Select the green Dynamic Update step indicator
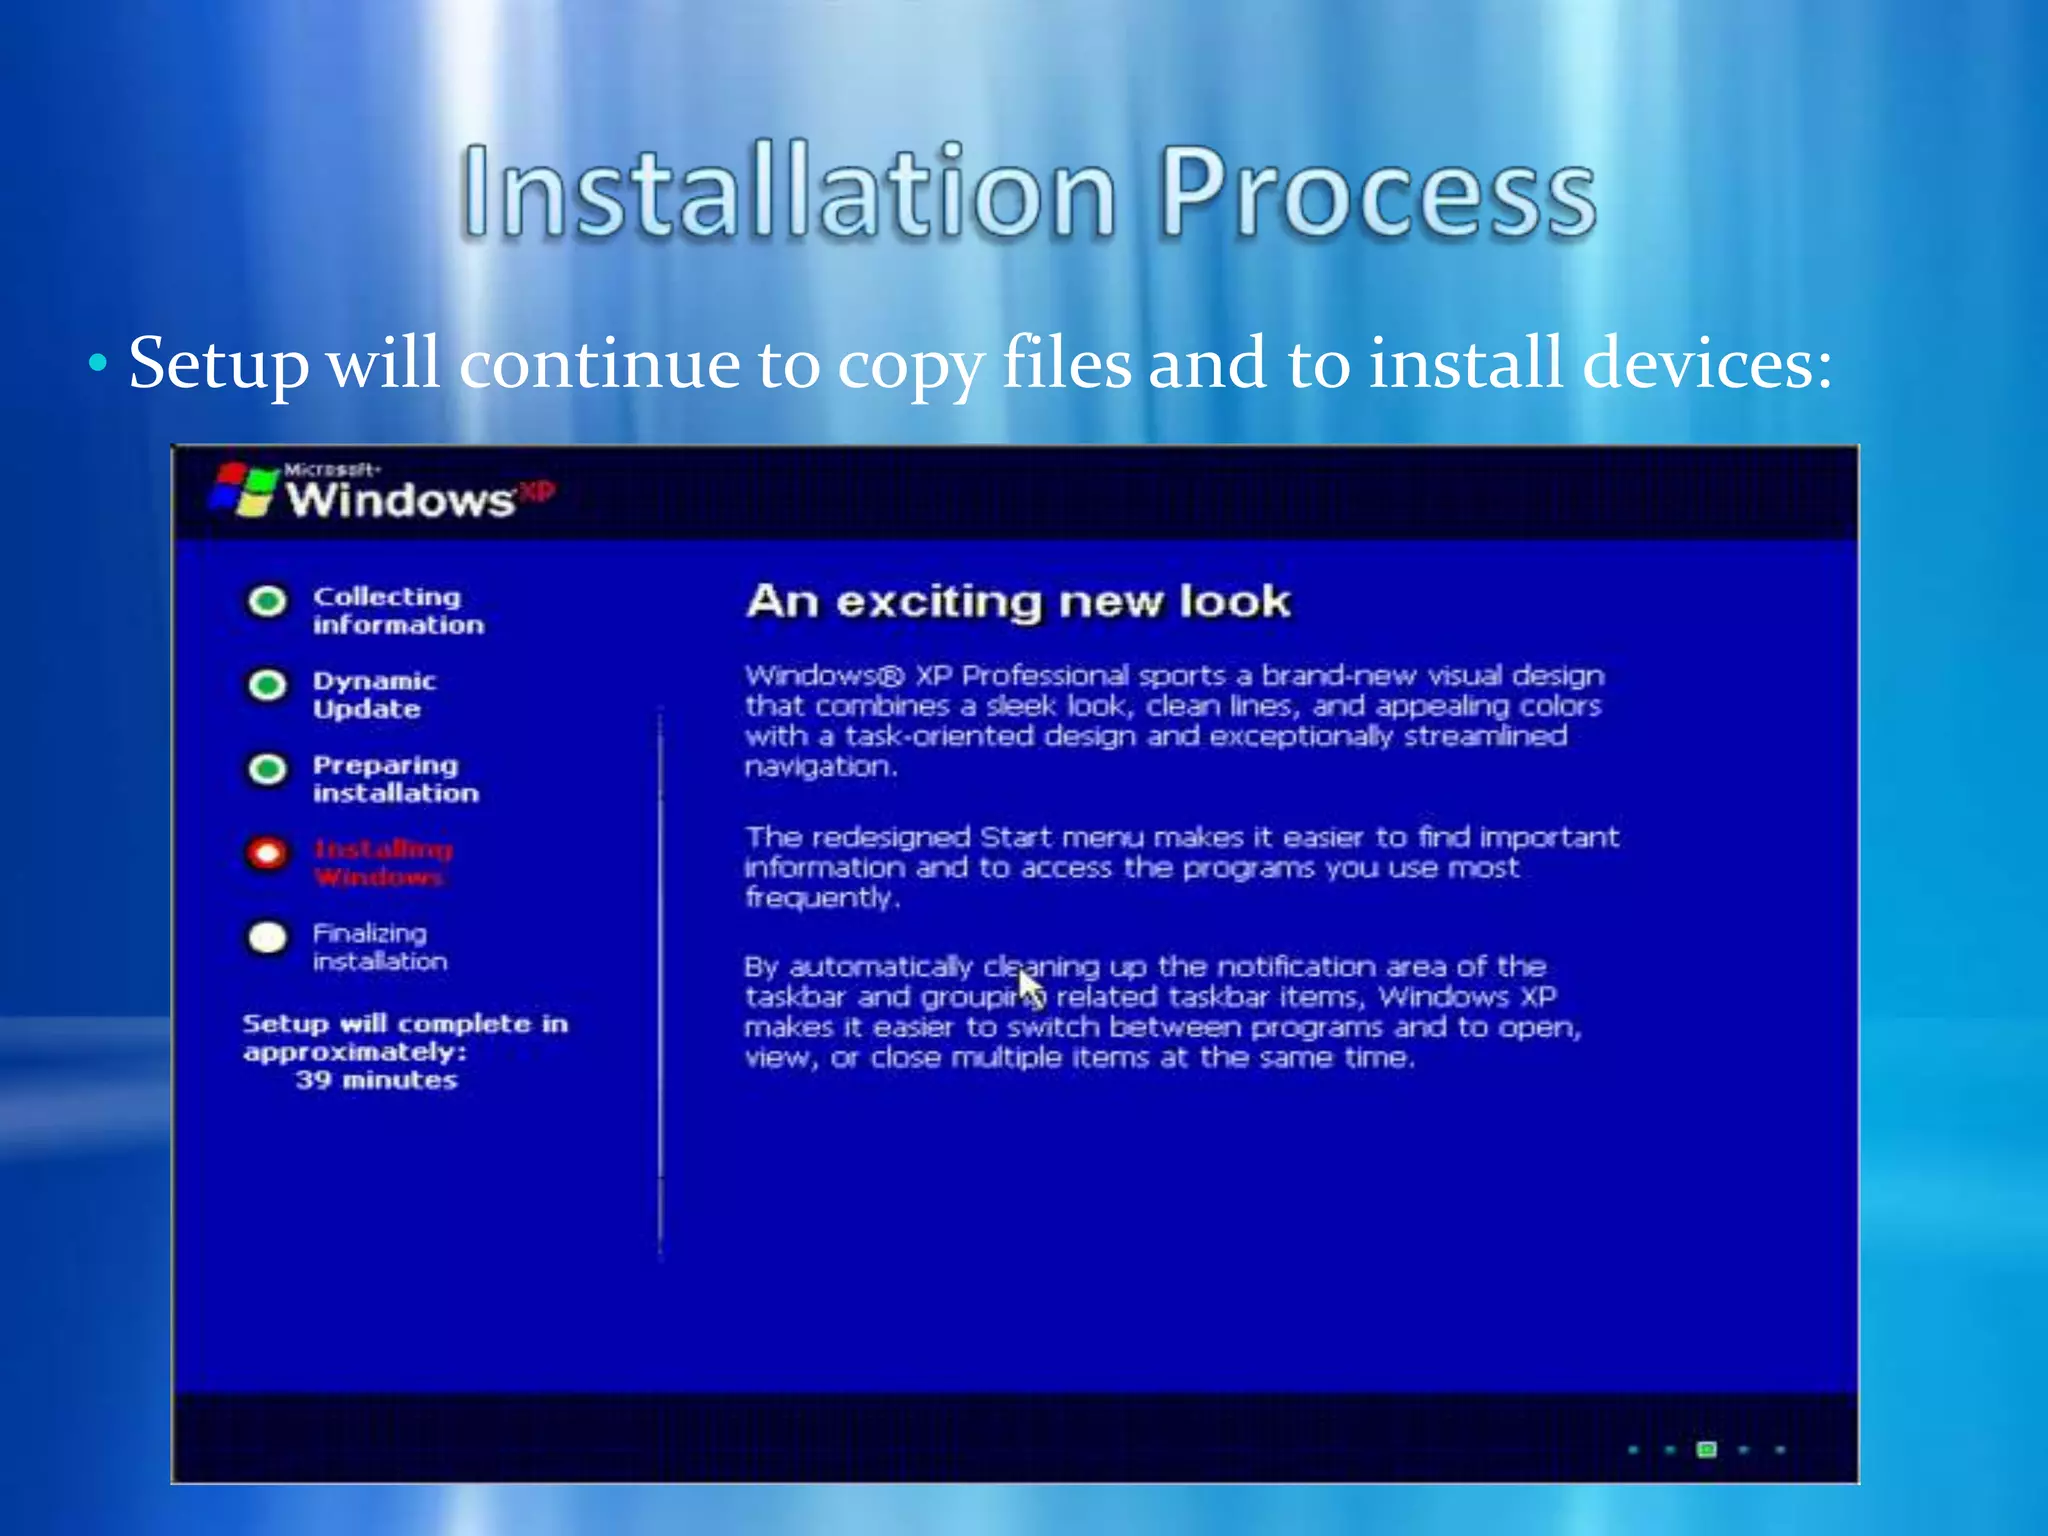 click(267, 686)
